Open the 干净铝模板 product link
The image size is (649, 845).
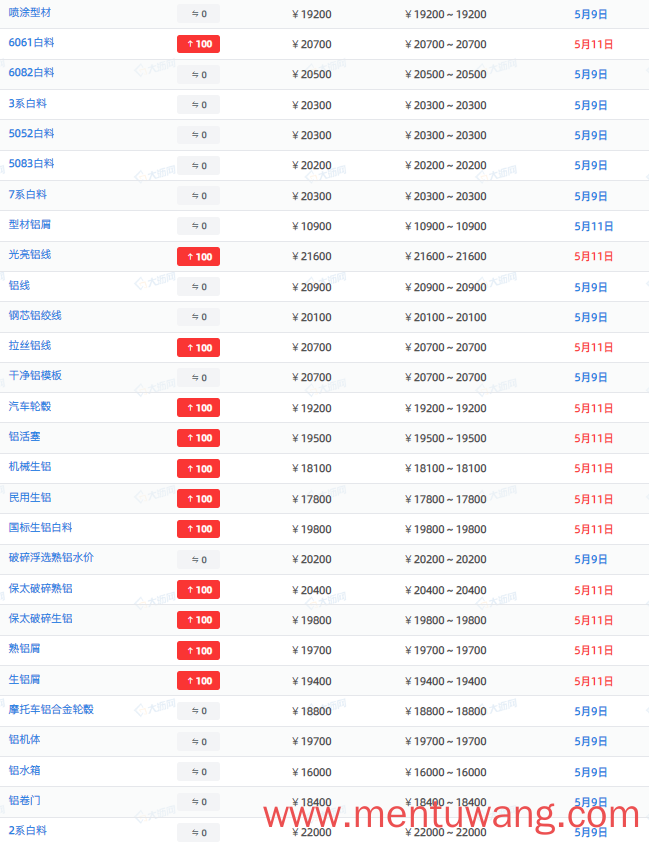pyautogui.click(x=35, y=376)
